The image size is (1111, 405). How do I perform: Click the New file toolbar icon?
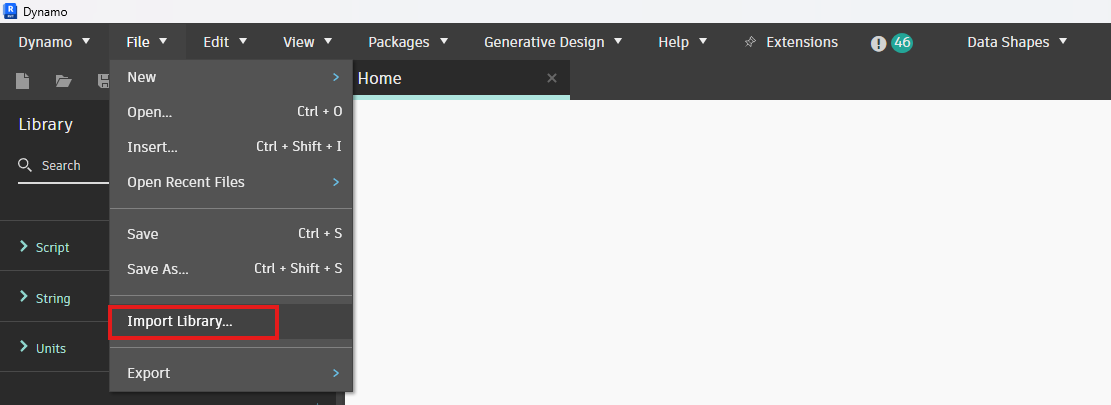(23, 81)
